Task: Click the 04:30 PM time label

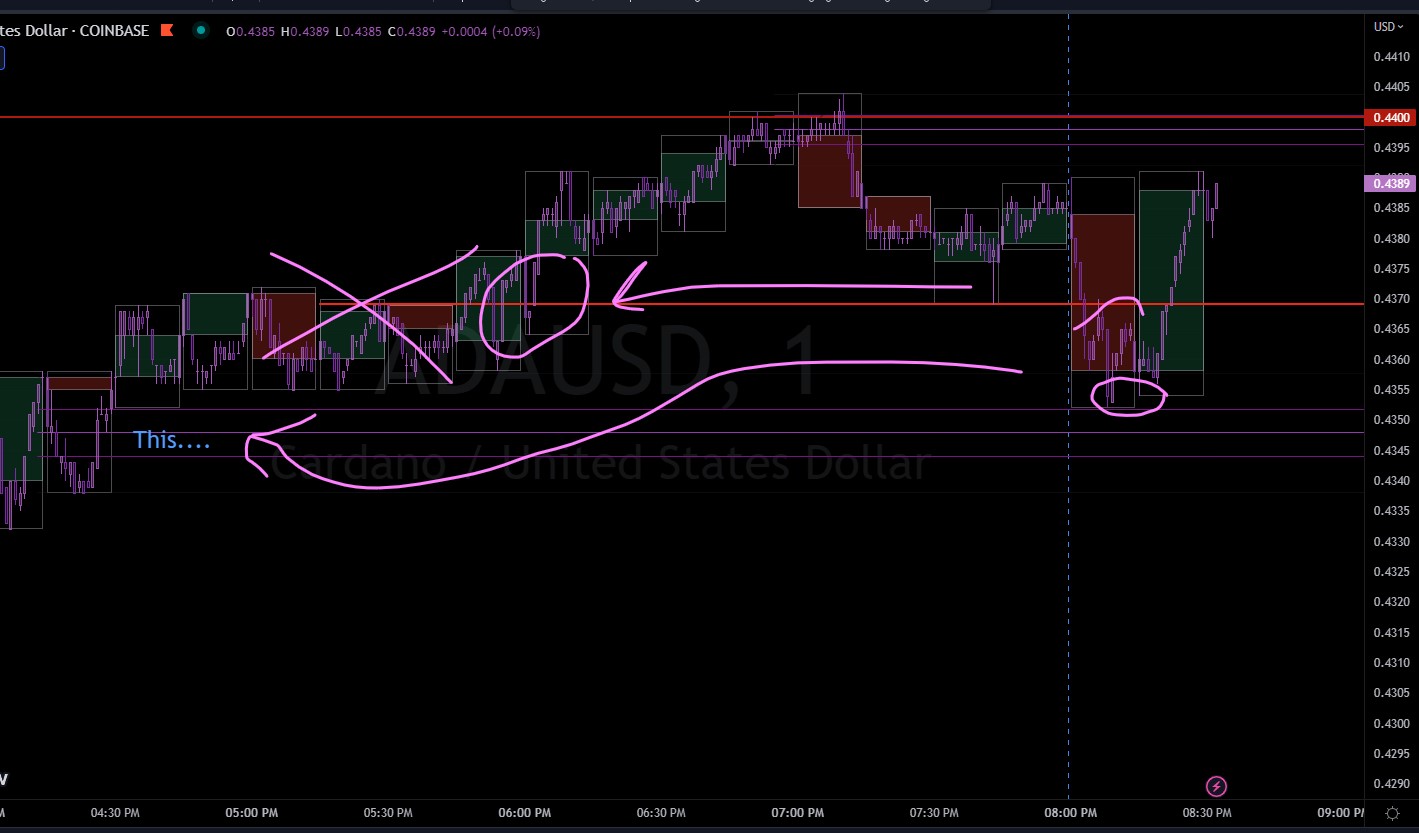Action: (x=114, y=813)
